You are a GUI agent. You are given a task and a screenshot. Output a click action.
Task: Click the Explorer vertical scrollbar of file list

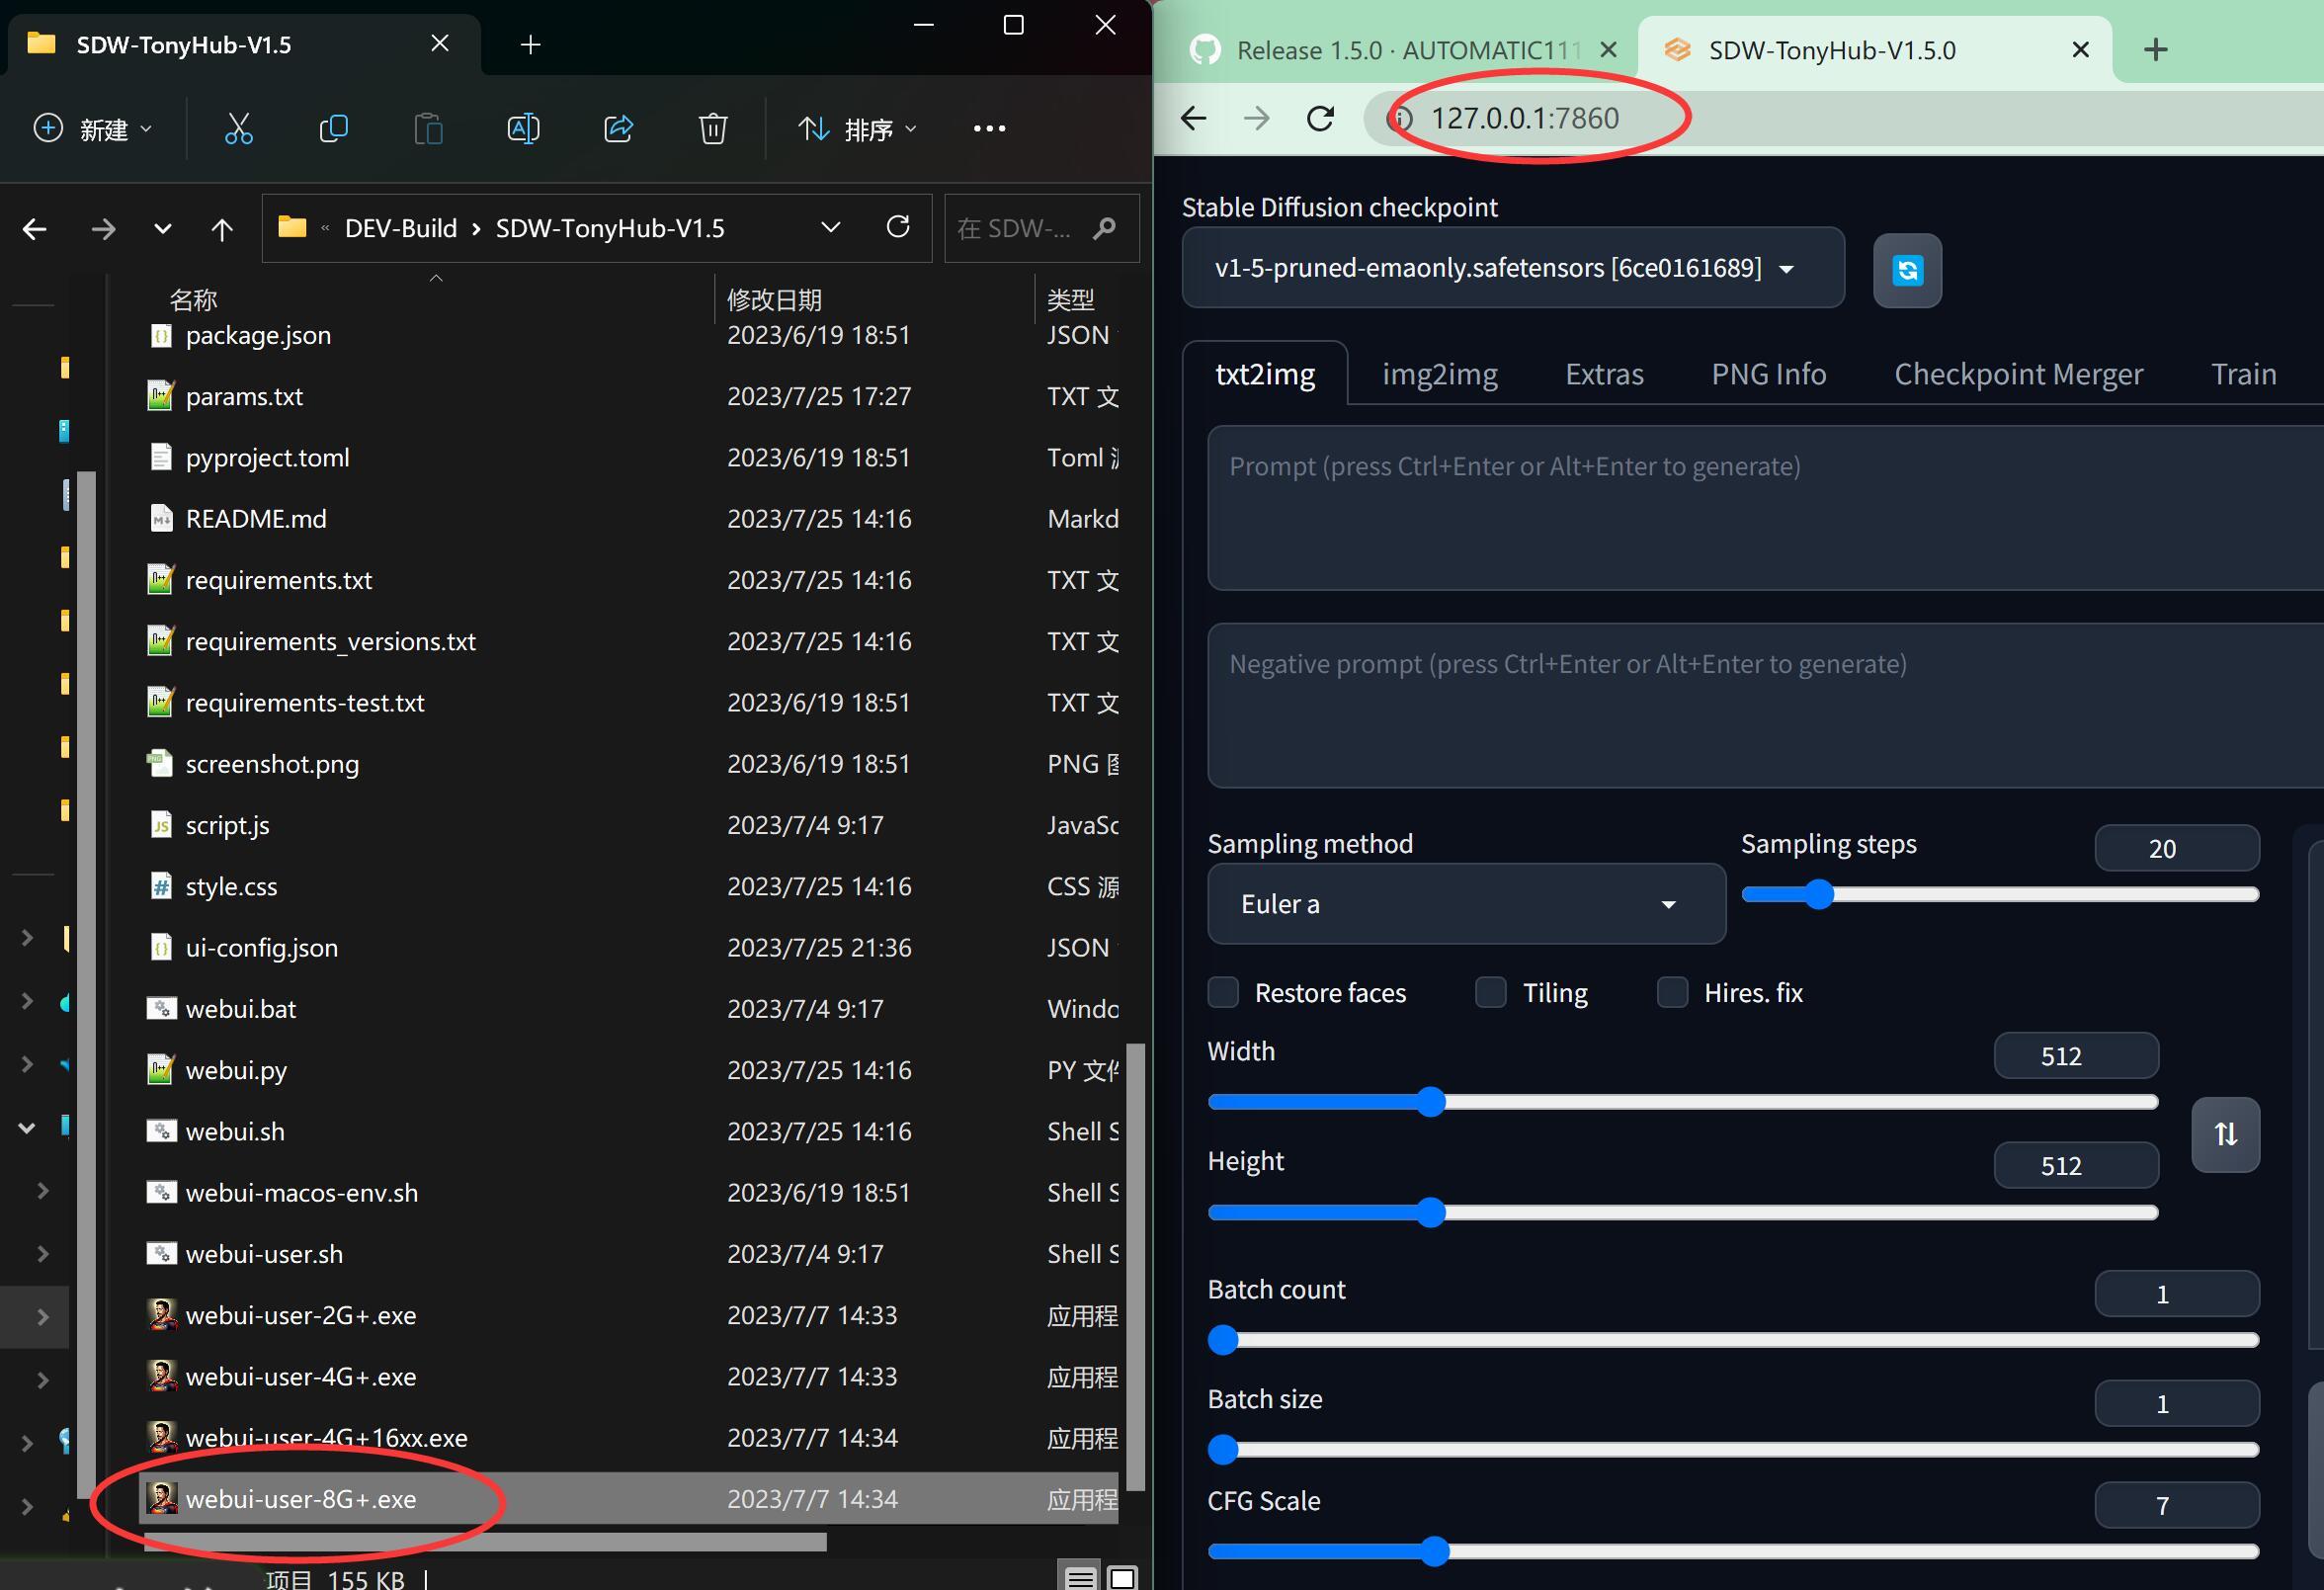(1135, 1267)
